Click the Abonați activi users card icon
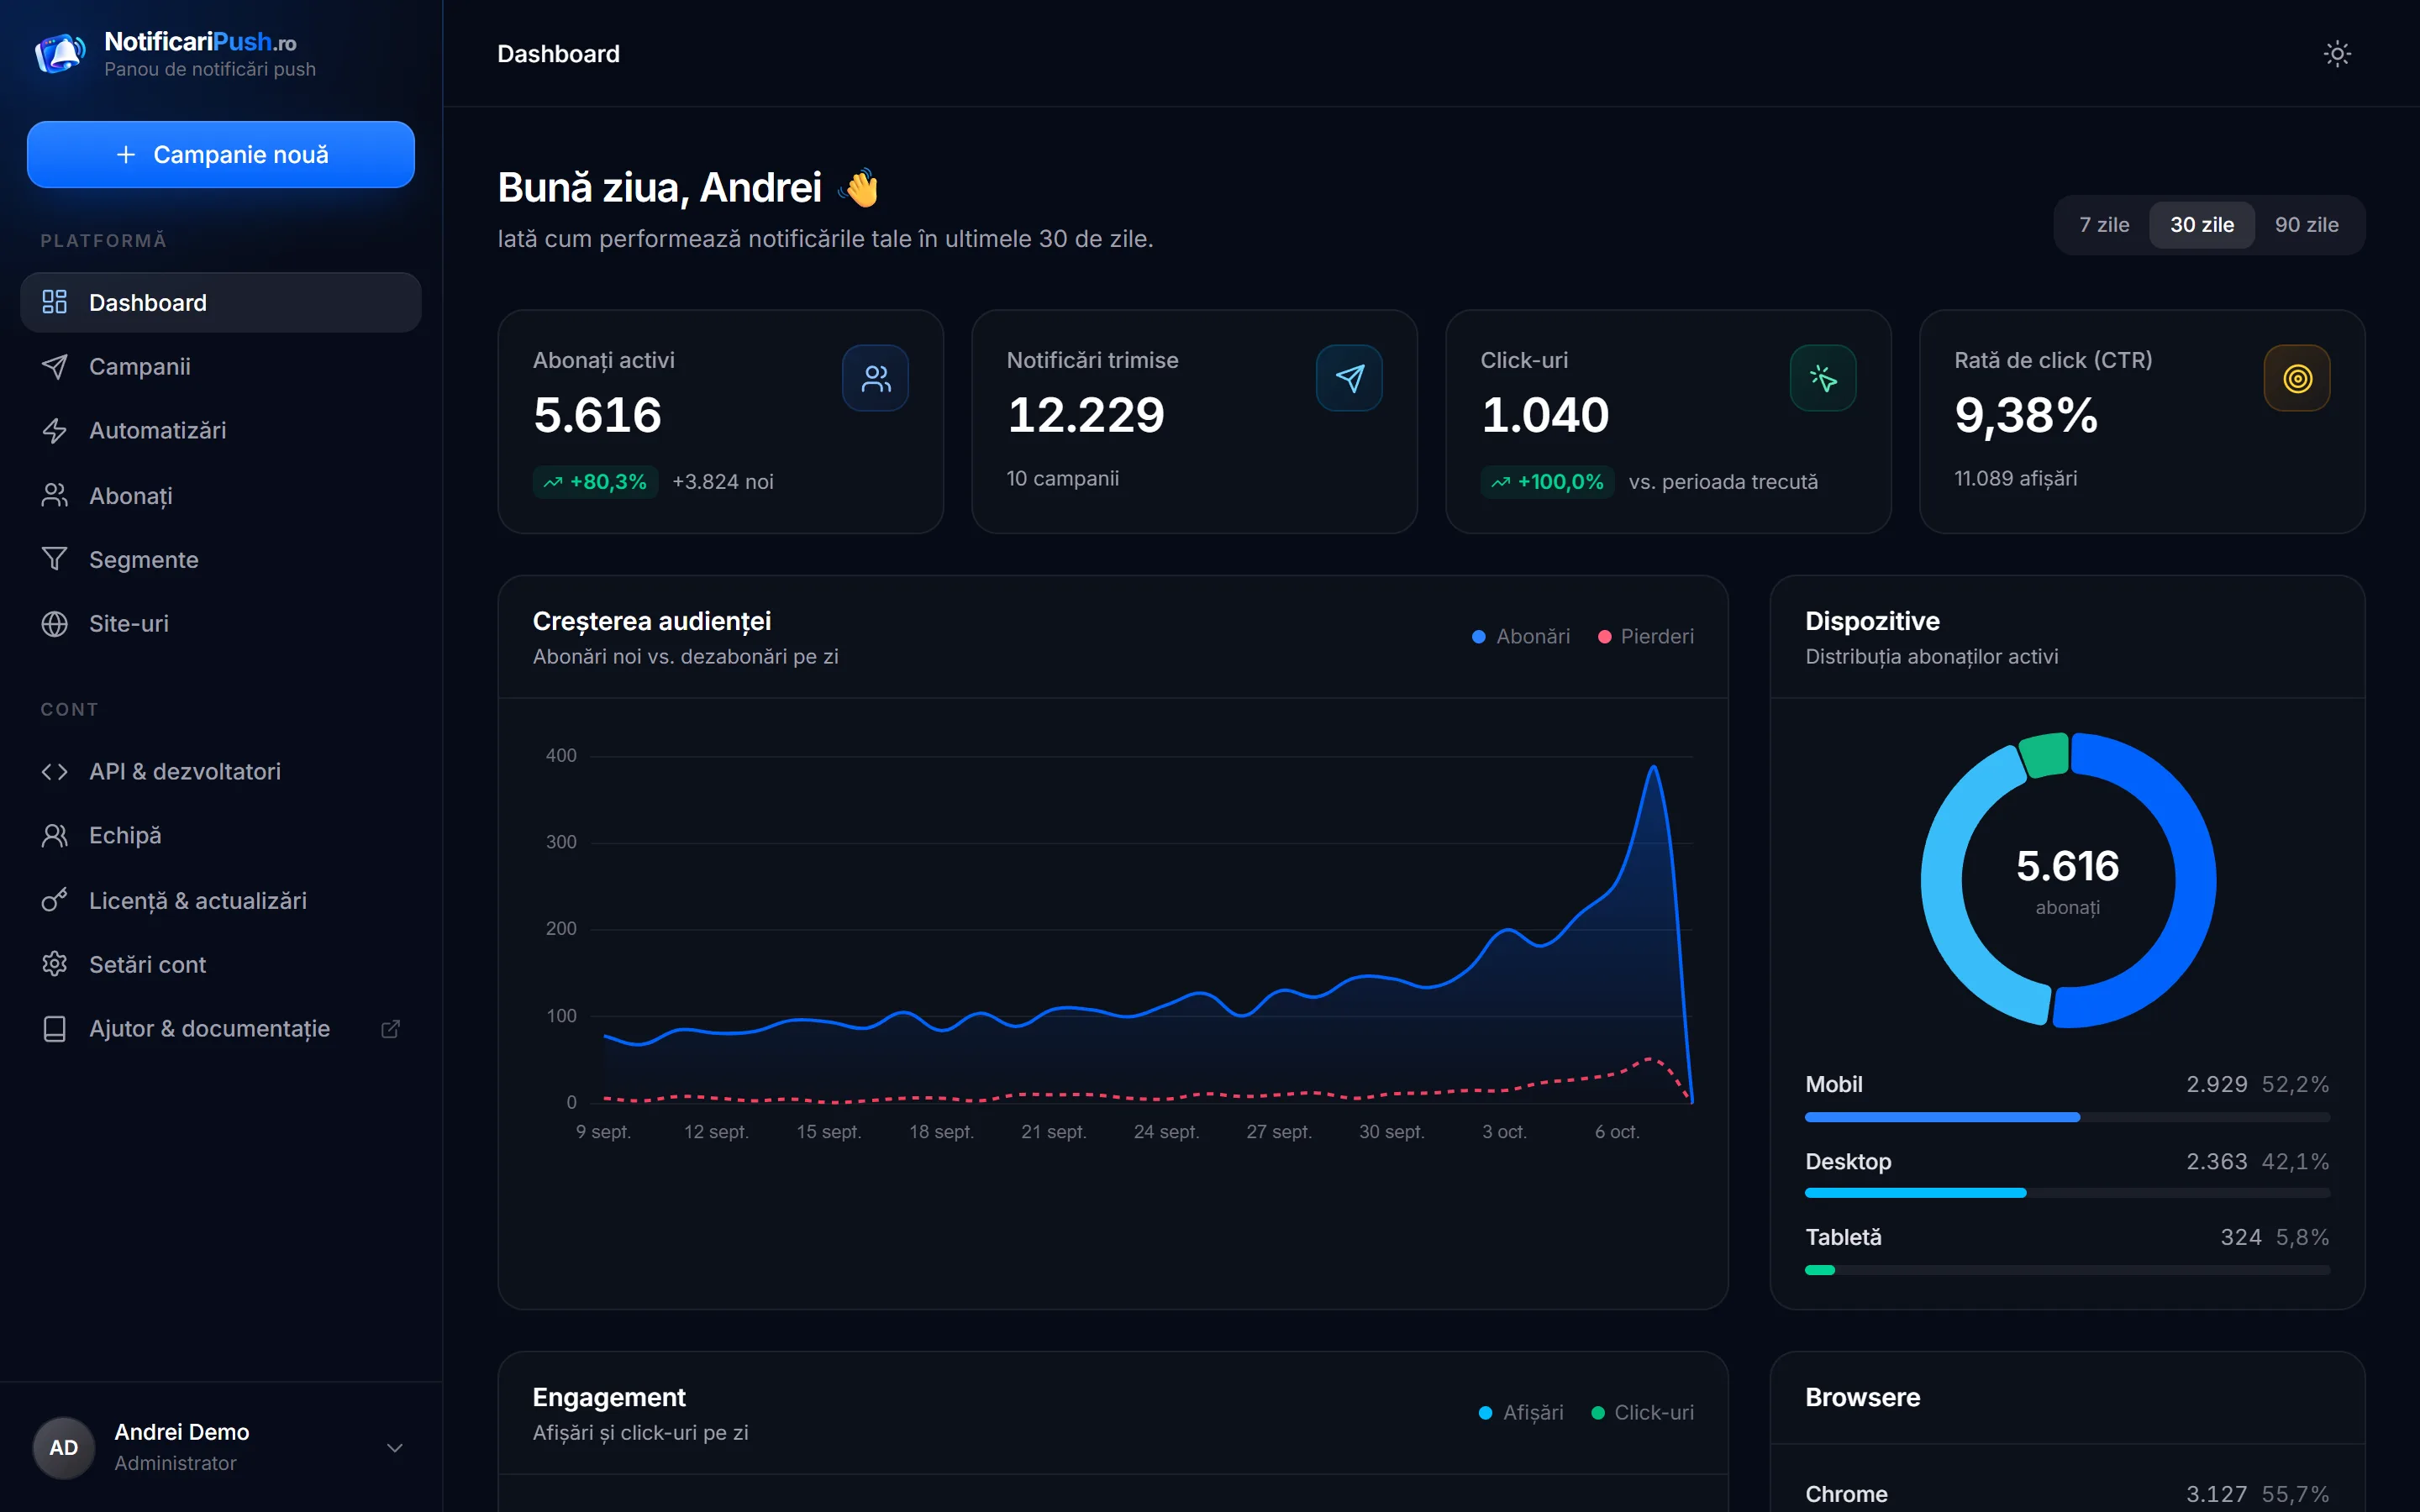Image resolution: width=2420 pixels, height=1512 pixels. coord(875,378)
